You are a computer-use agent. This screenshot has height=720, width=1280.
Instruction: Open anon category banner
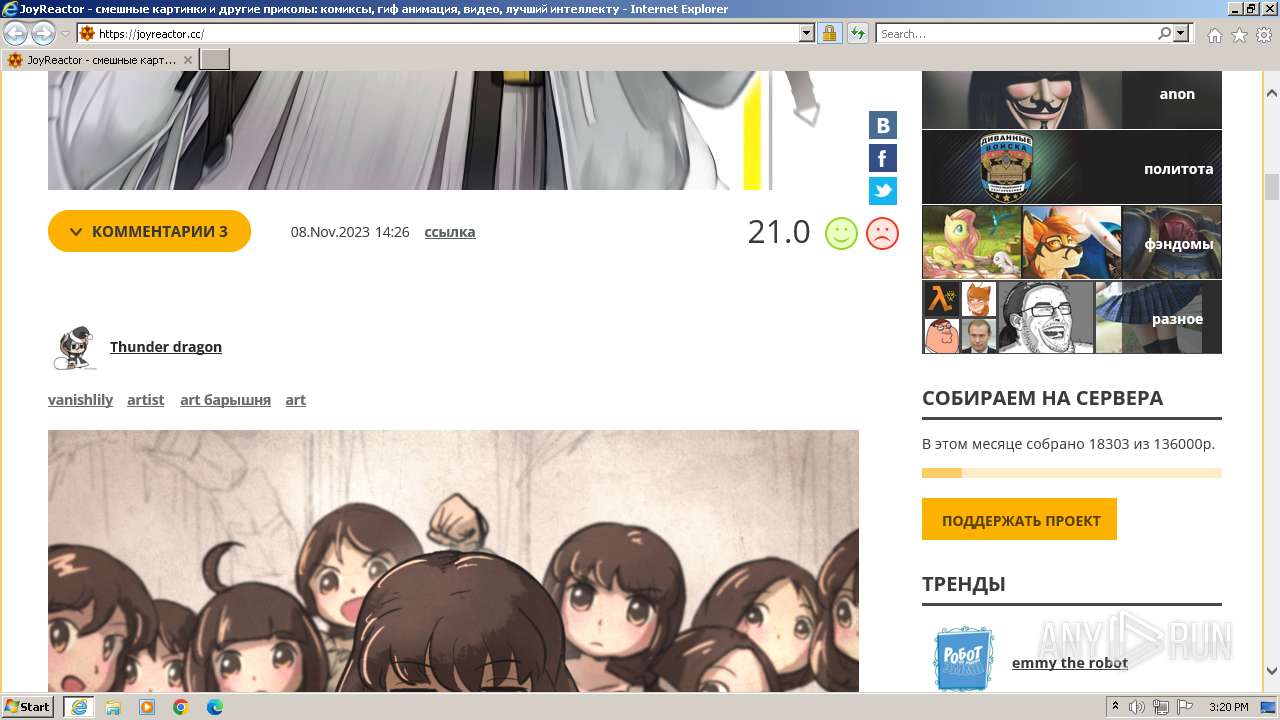[1072, 99]
